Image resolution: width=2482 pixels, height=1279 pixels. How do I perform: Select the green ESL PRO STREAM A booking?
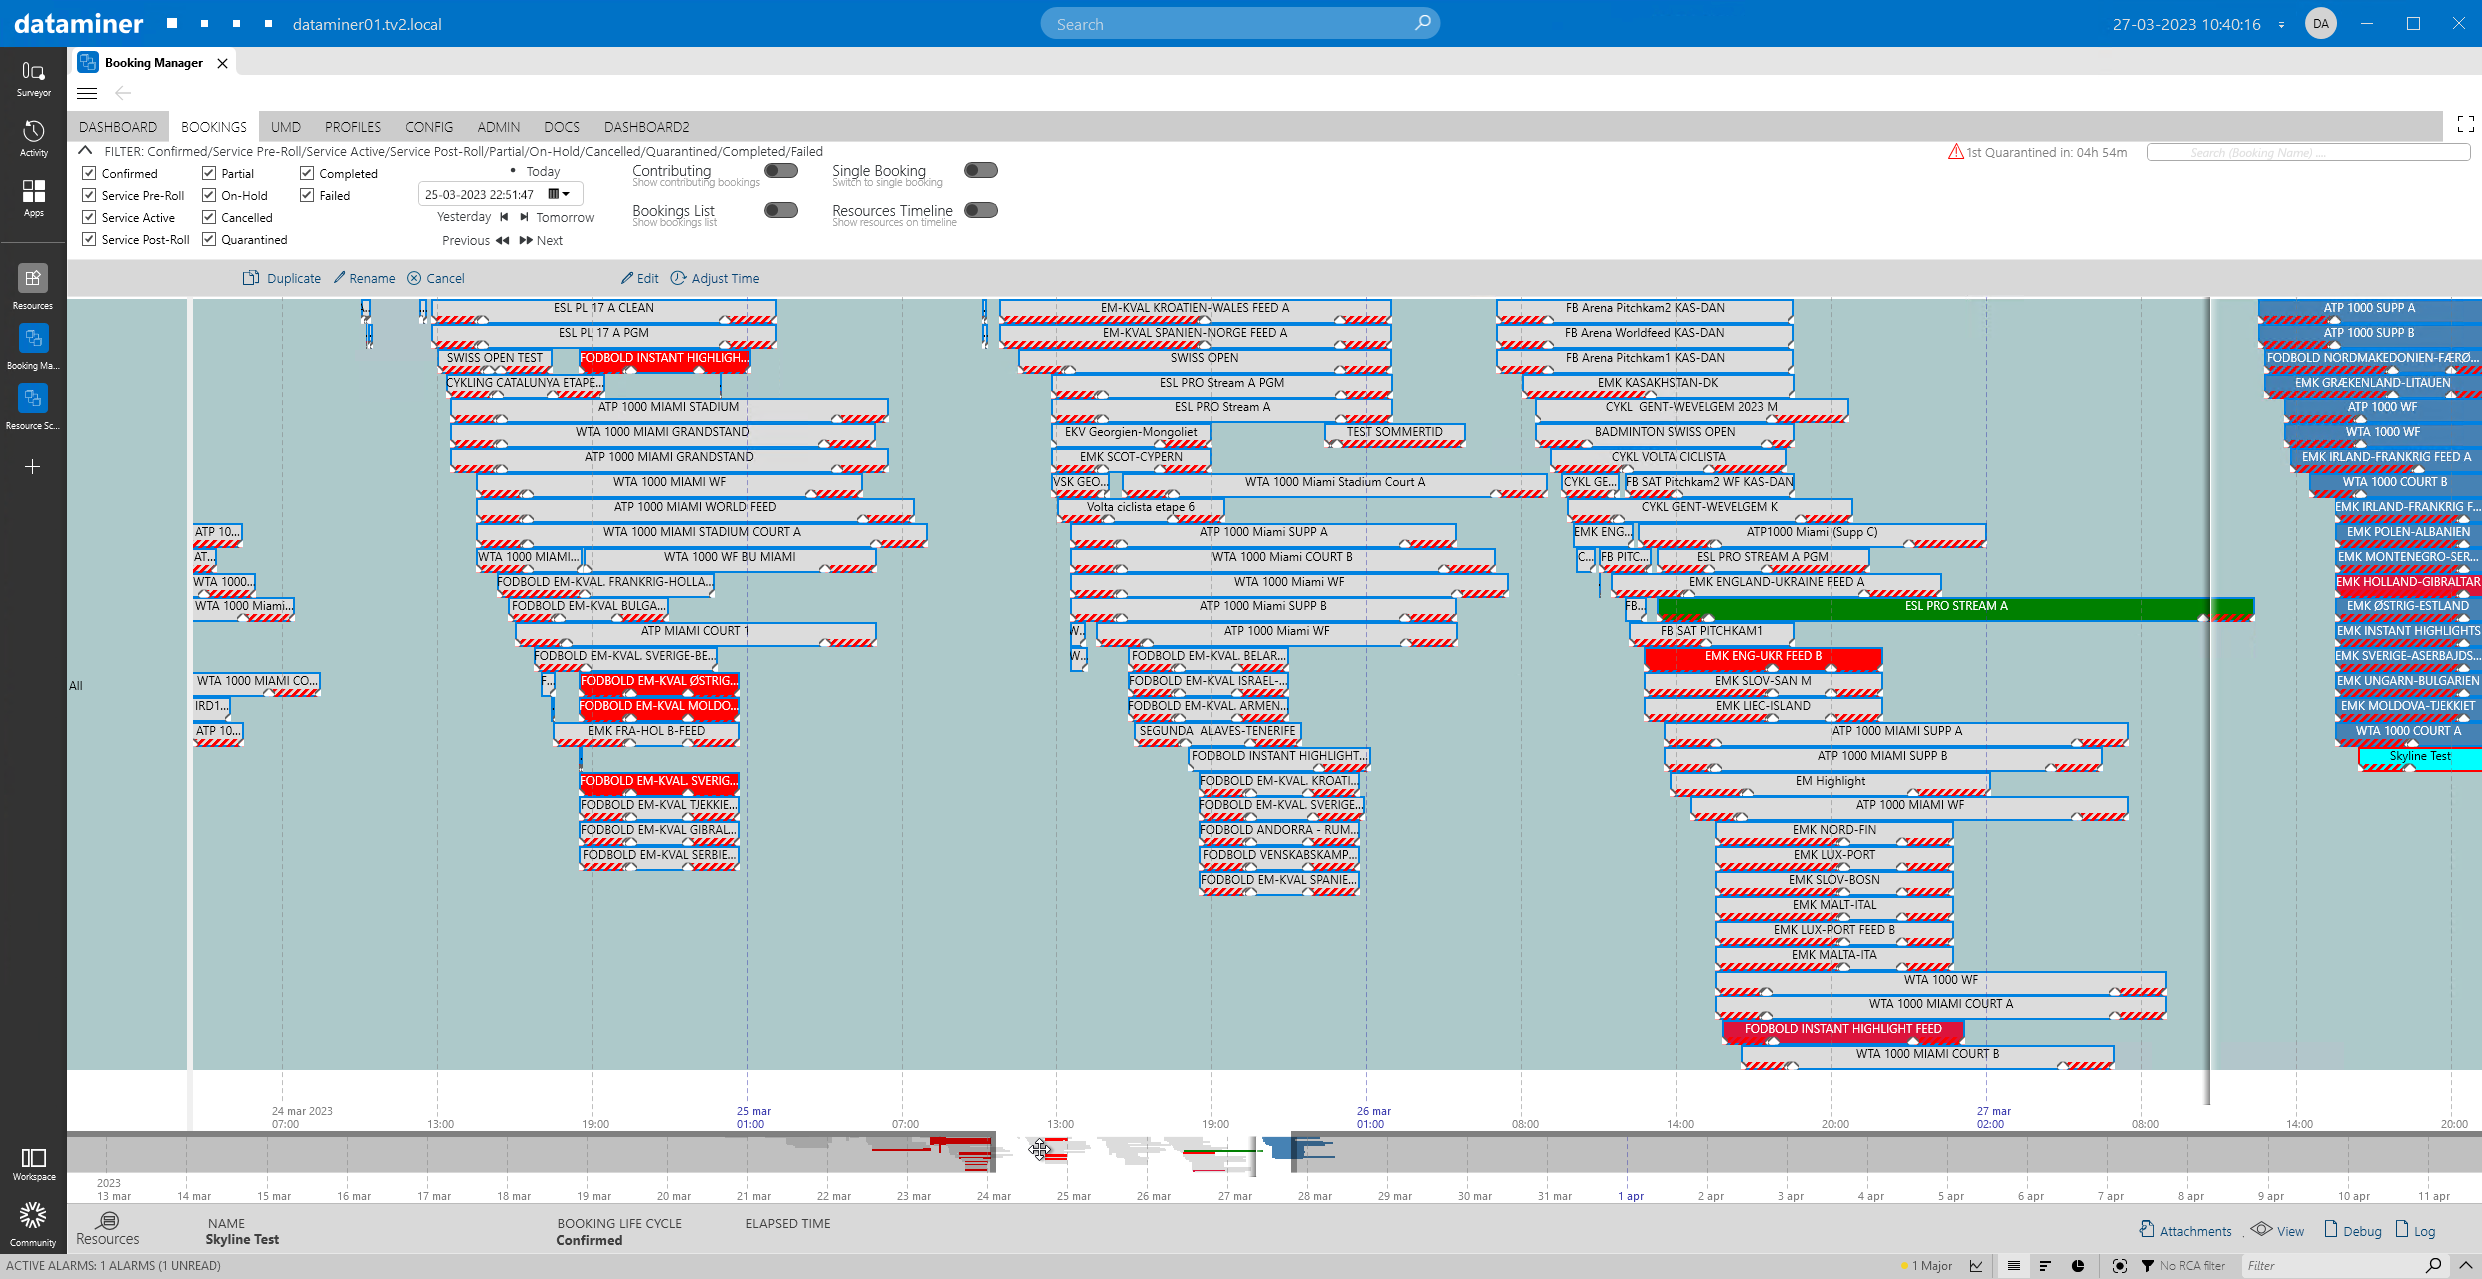1955,607
